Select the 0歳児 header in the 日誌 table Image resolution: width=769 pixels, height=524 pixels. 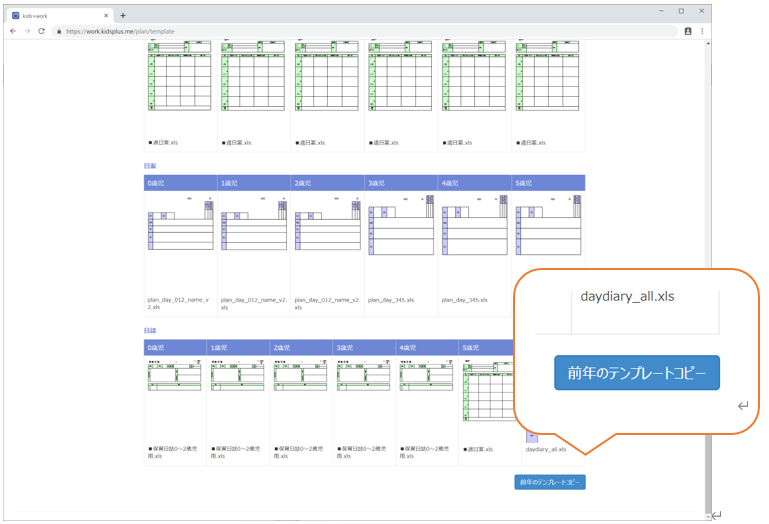(175, 347)
